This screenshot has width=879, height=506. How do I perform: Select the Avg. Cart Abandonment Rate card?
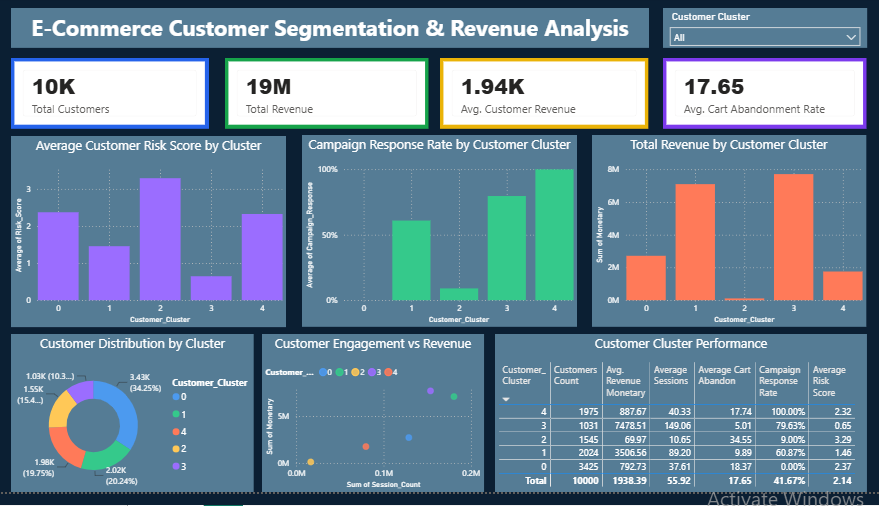click(765, 94)
